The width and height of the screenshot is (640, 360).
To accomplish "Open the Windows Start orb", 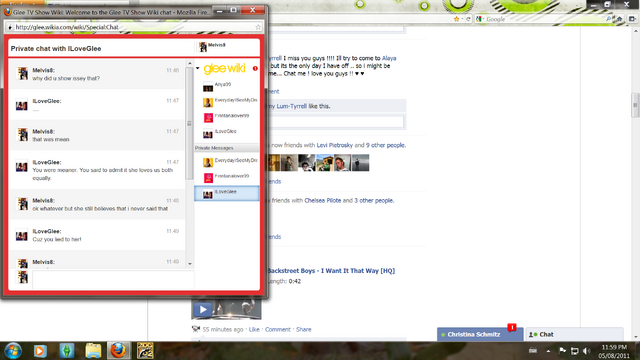I will (x=13, y=351).
